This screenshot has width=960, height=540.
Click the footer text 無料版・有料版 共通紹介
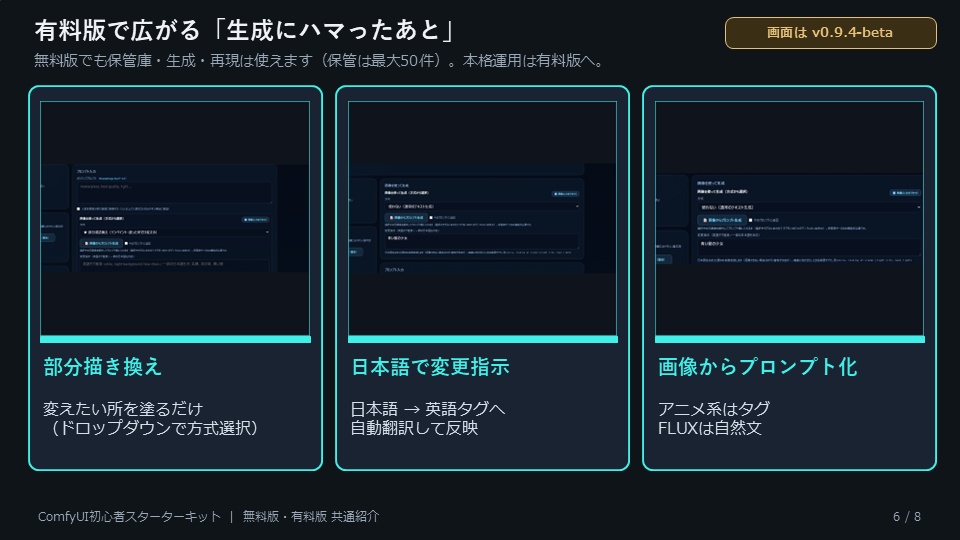311,517
